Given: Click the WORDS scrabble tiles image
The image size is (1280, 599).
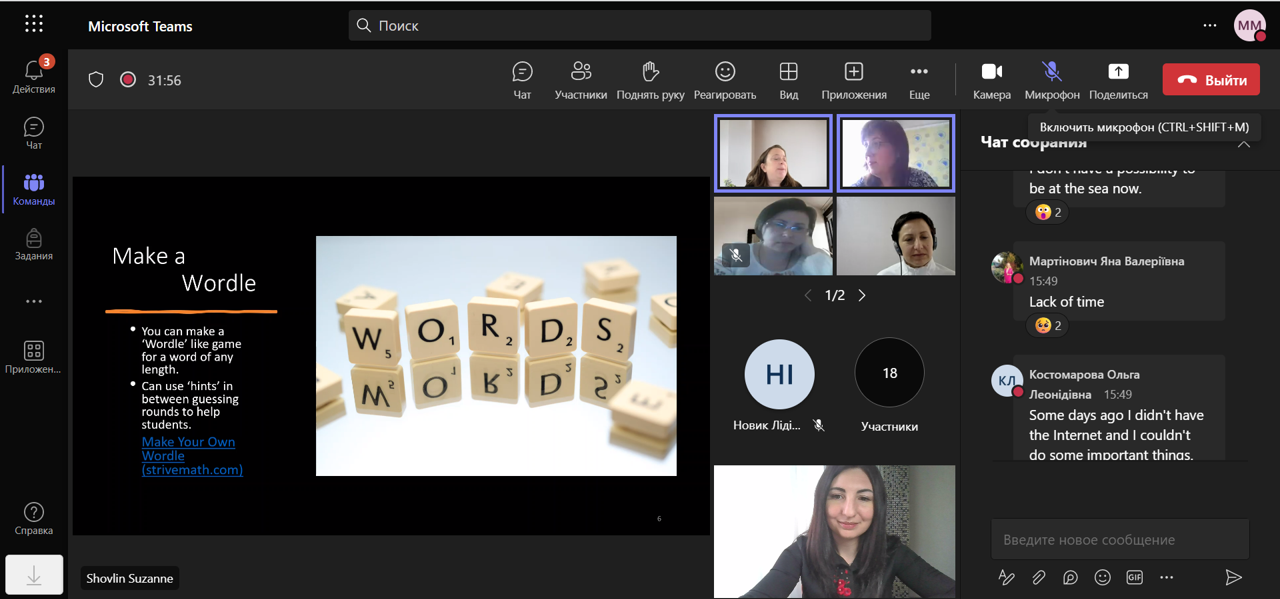Looking at the screenshot, I should pyautogui.click(x=496, y=356).
